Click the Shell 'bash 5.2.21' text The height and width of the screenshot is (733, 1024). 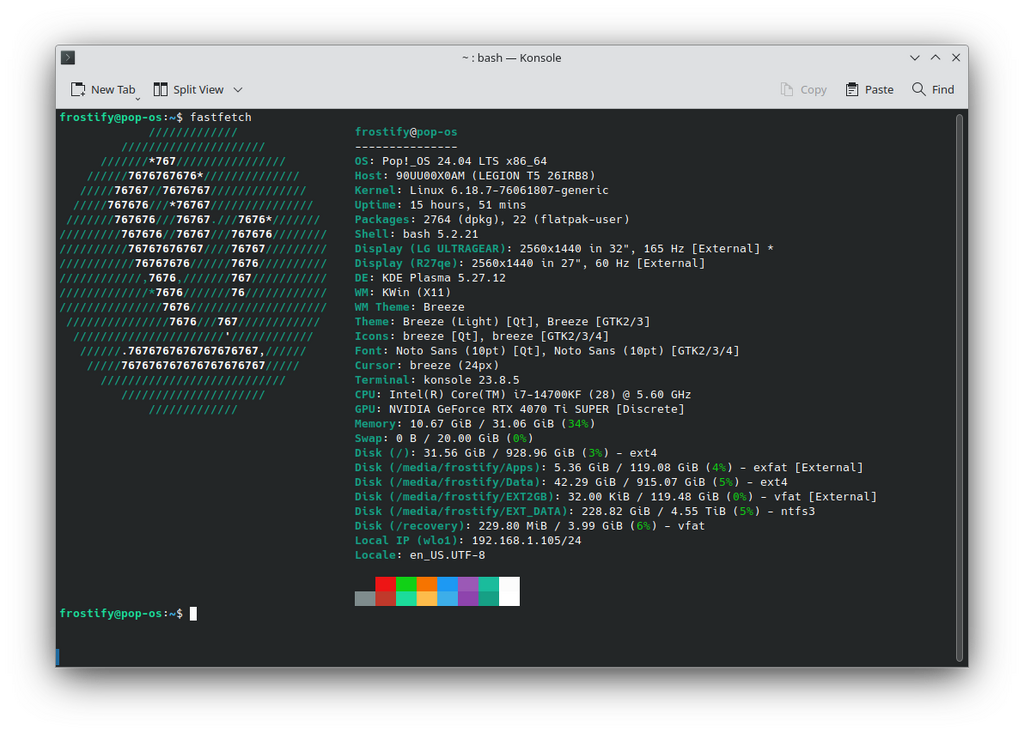click(x=440, y=234)
